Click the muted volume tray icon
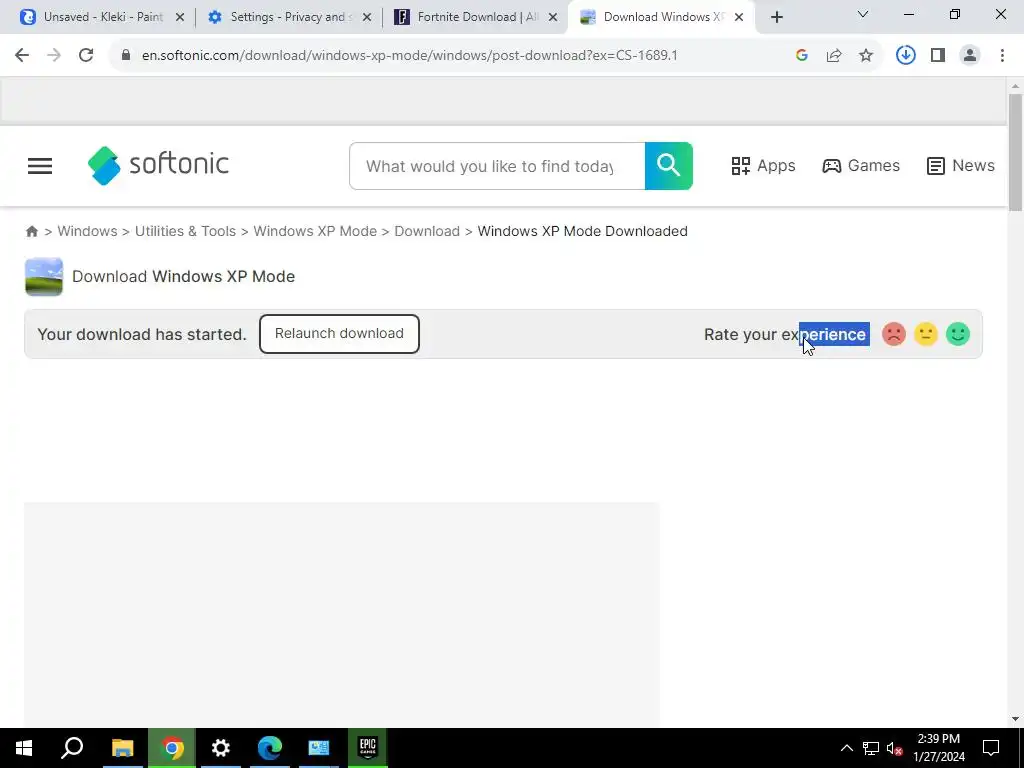This screenshot has width=1024, height=768. (895, 748)
